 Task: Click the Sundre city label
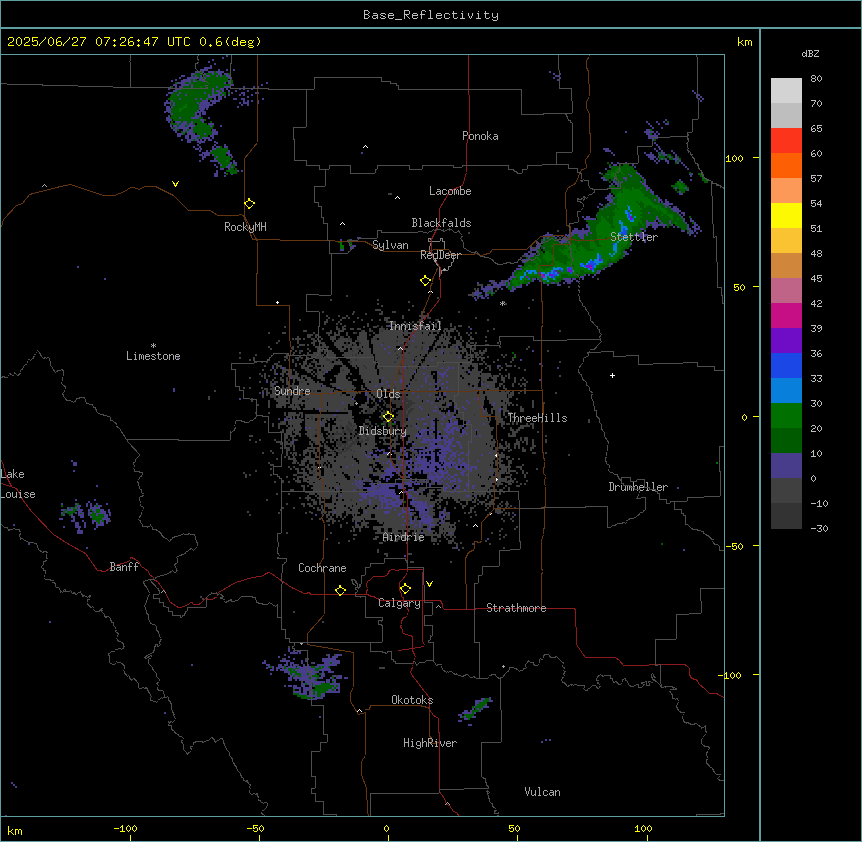292,391
